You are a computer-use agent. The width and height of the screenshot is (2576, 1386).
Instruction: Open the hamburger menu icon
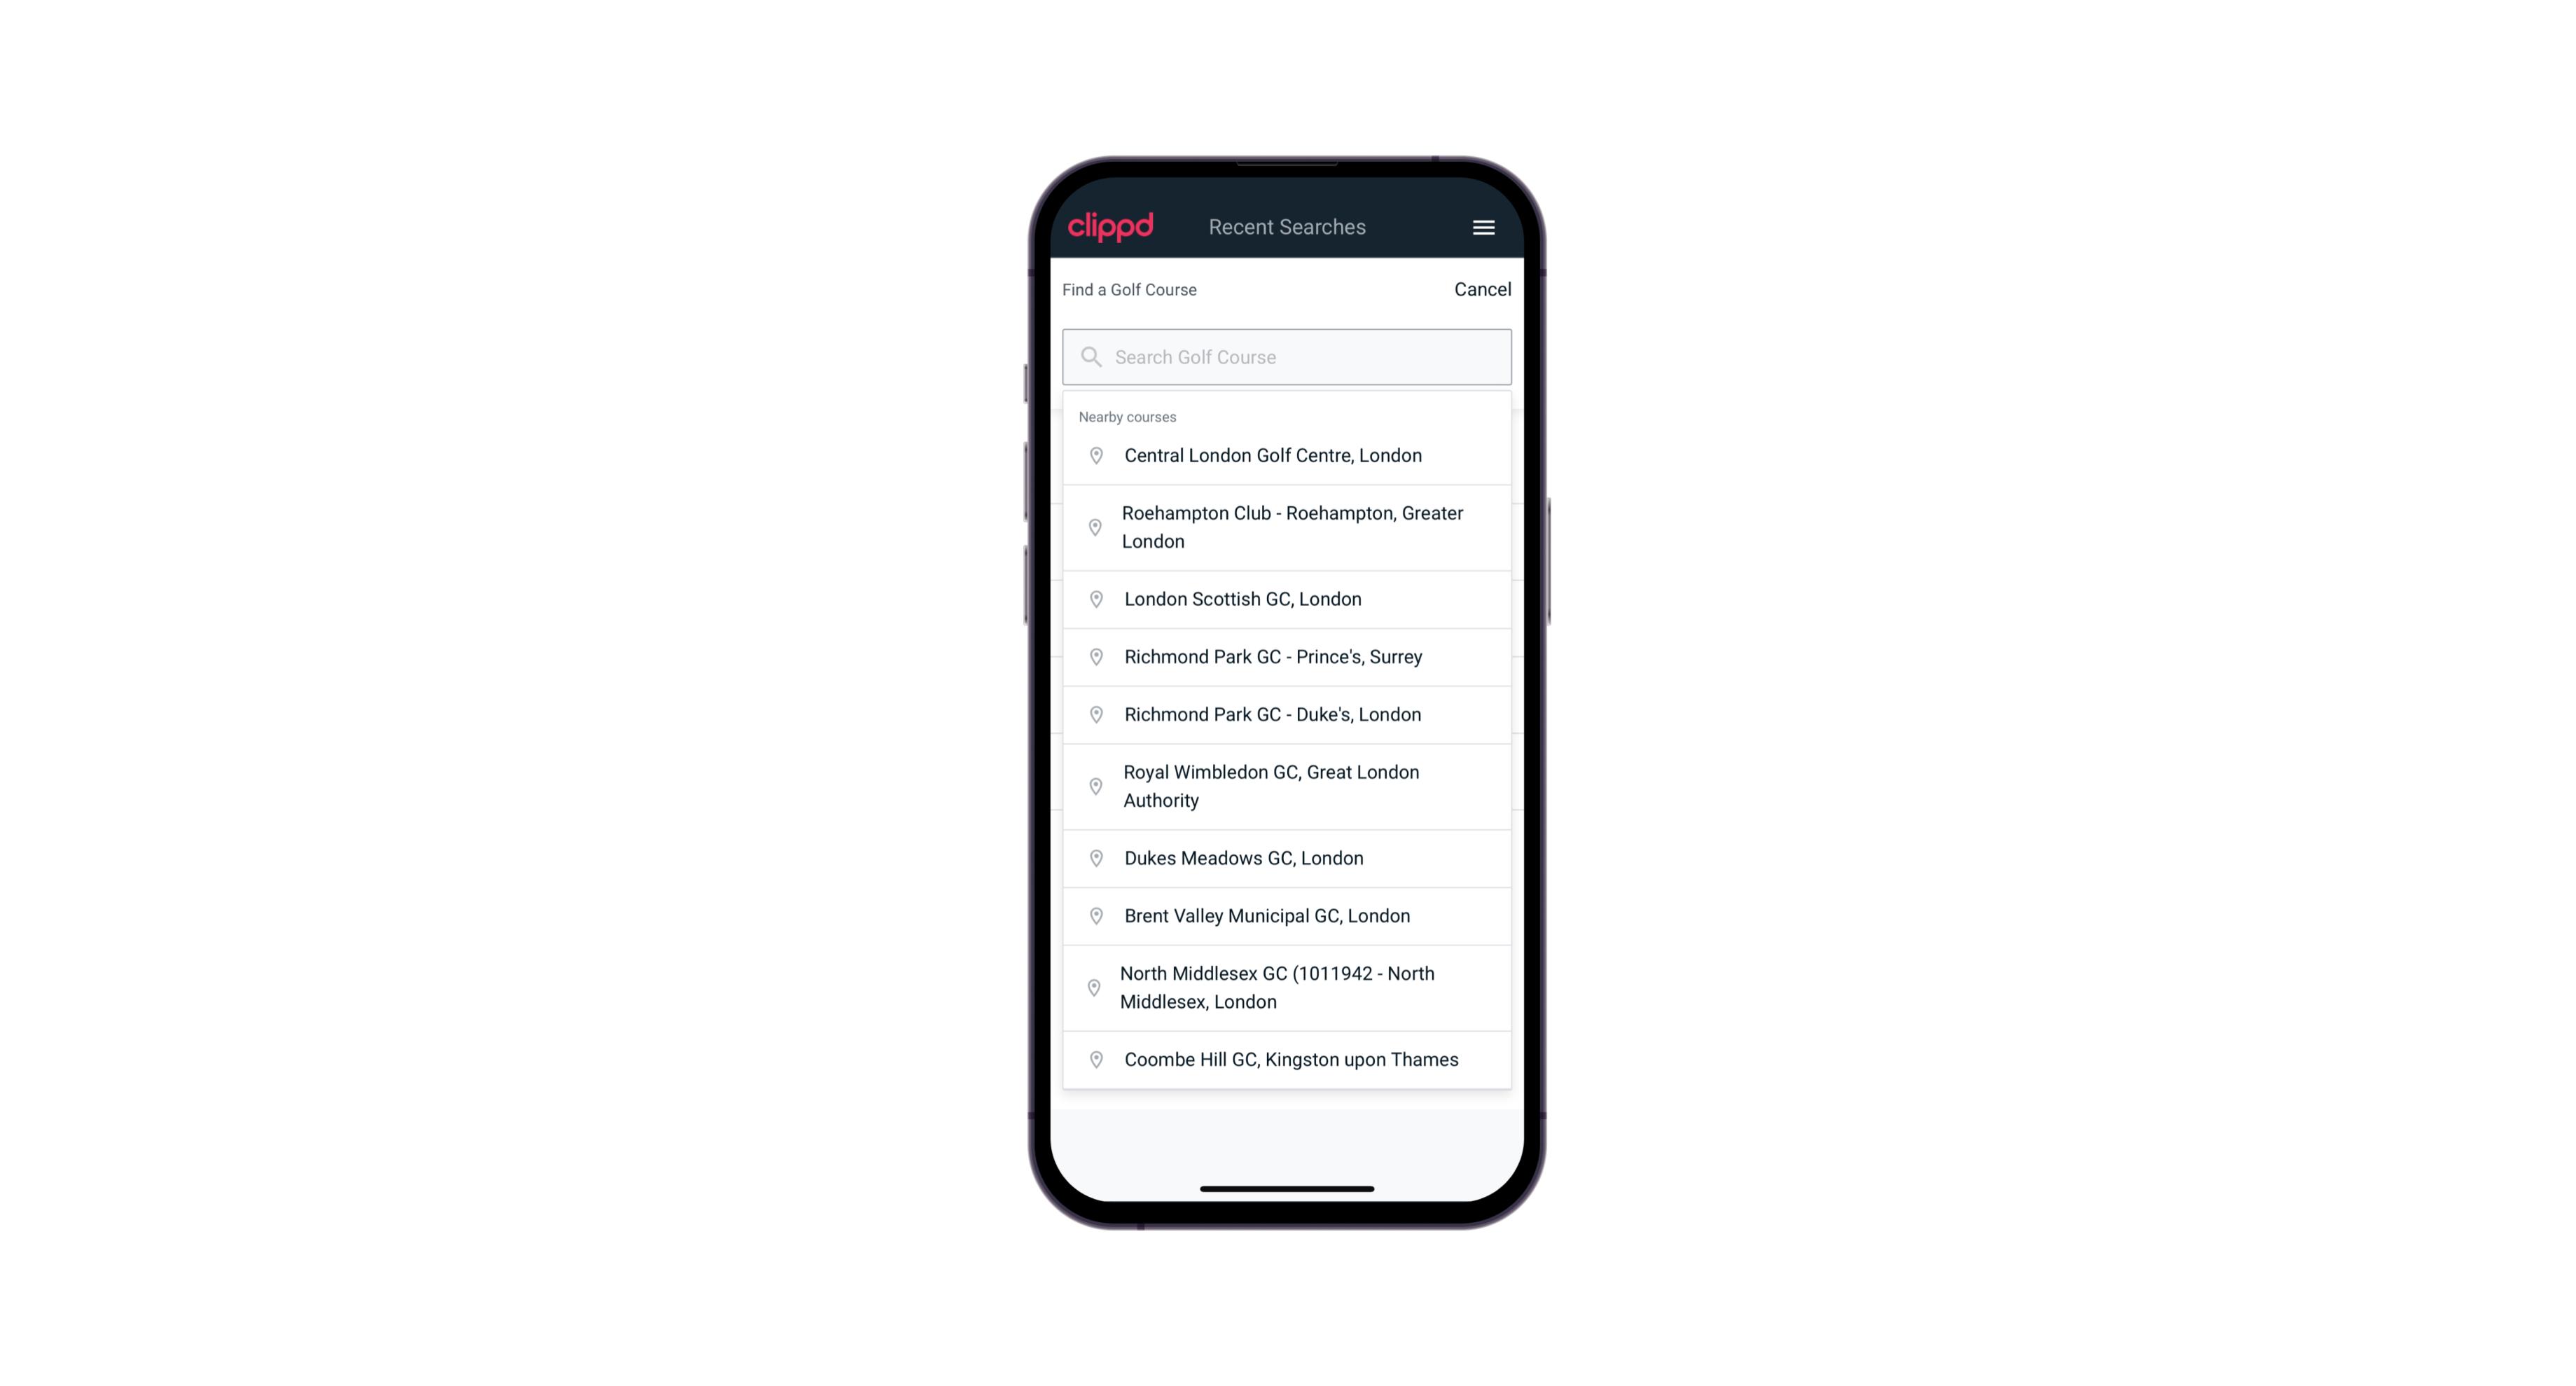pos(1483,227)
